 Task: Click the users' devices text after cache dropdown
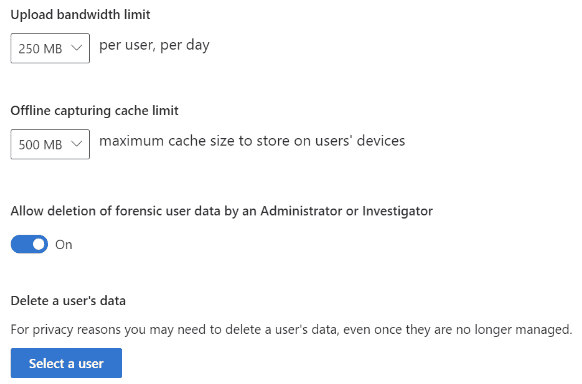click(x=360, y=141)
